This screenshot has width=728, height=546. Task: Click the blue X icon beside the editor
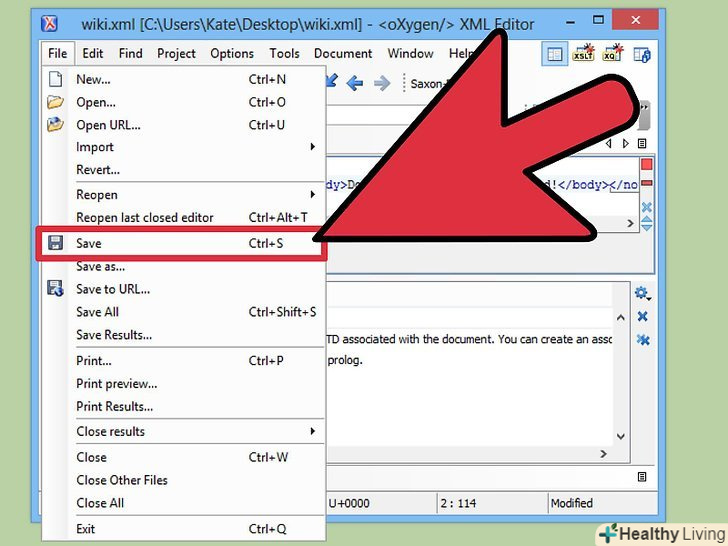pos(646,207)
